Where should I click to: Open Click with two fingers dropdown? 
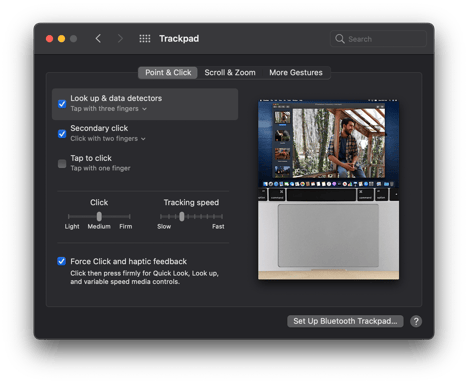pyautogui.click(x=108, y=139)
